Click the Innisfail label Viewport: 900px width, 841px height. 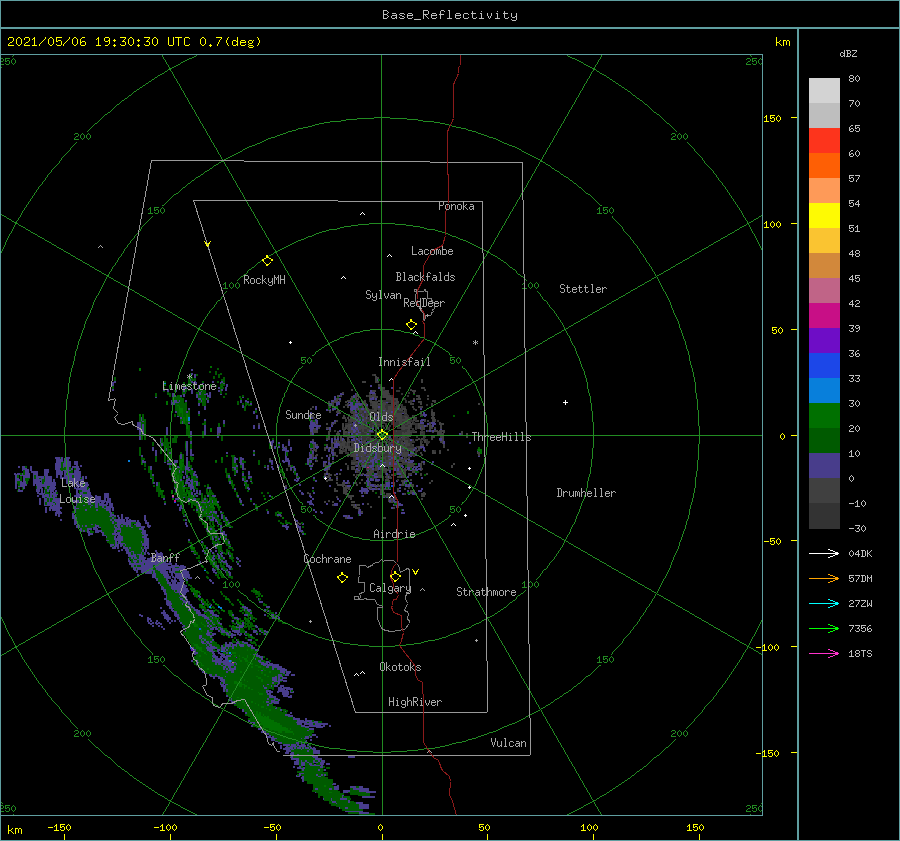(x=404, y=362)
